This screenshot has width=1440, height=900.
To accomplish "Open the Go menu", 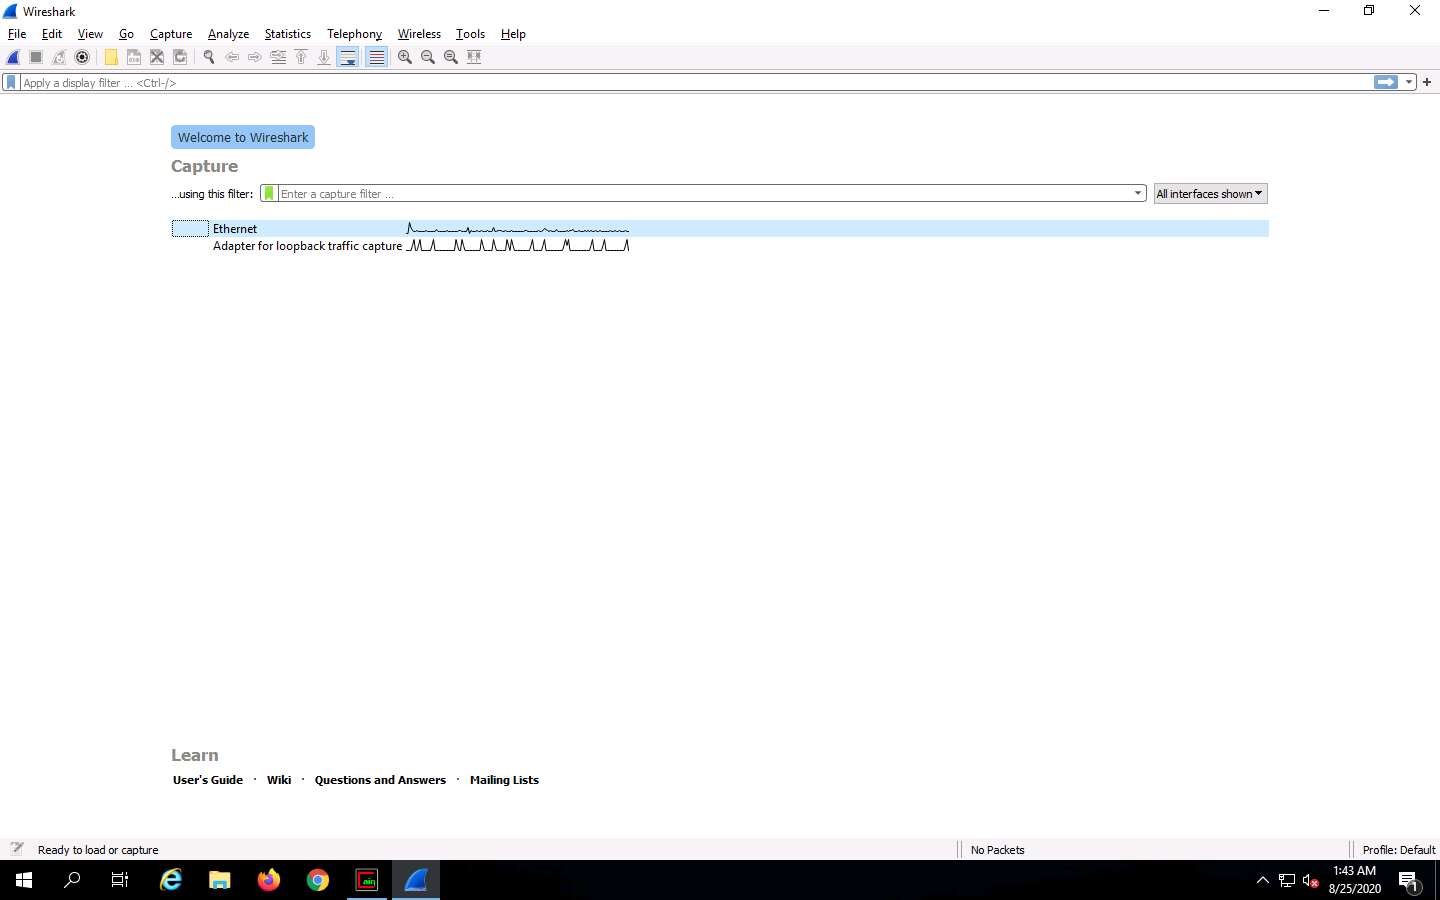I will 126,34.
